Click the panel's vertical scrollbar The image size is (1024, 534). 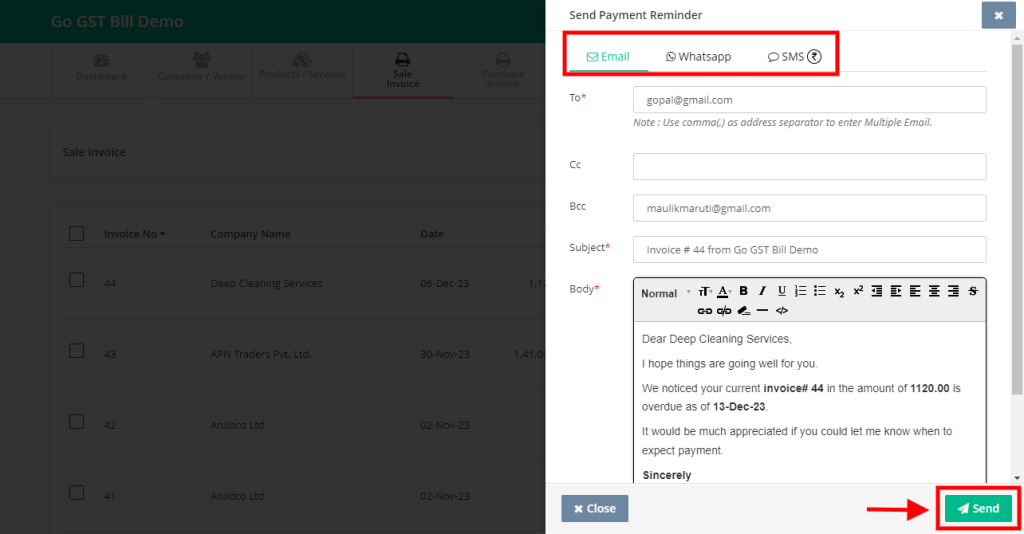coord(1017,219)
